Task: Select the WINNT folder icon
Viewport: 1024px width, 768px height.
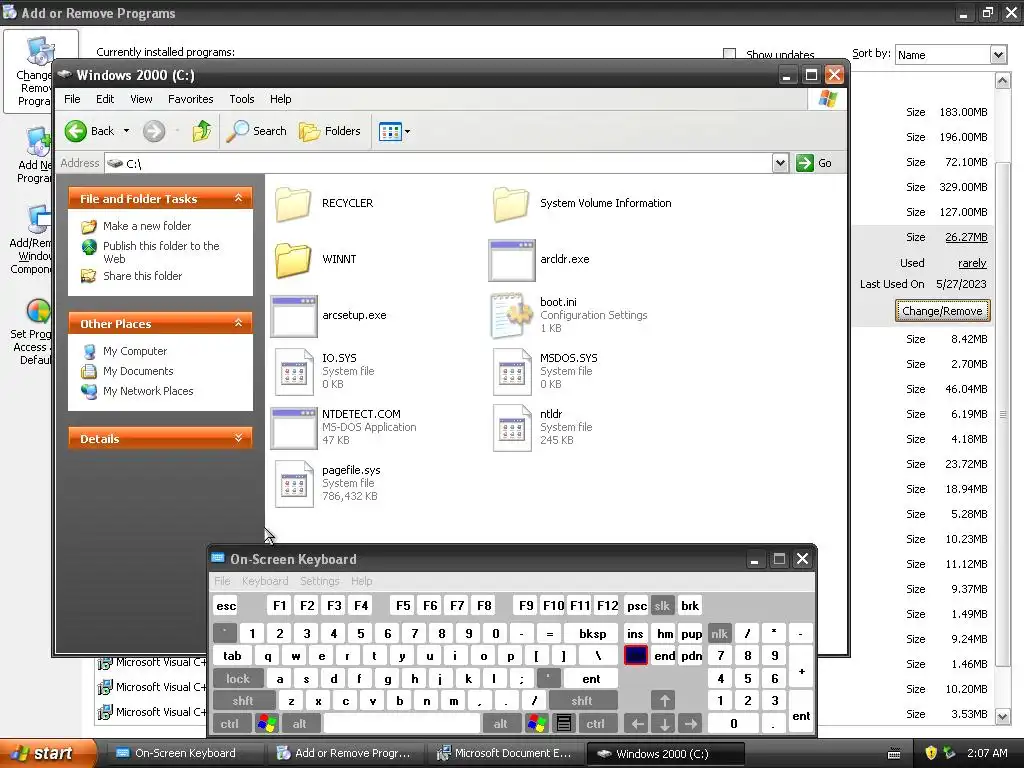Action: [x=293, y=259]
